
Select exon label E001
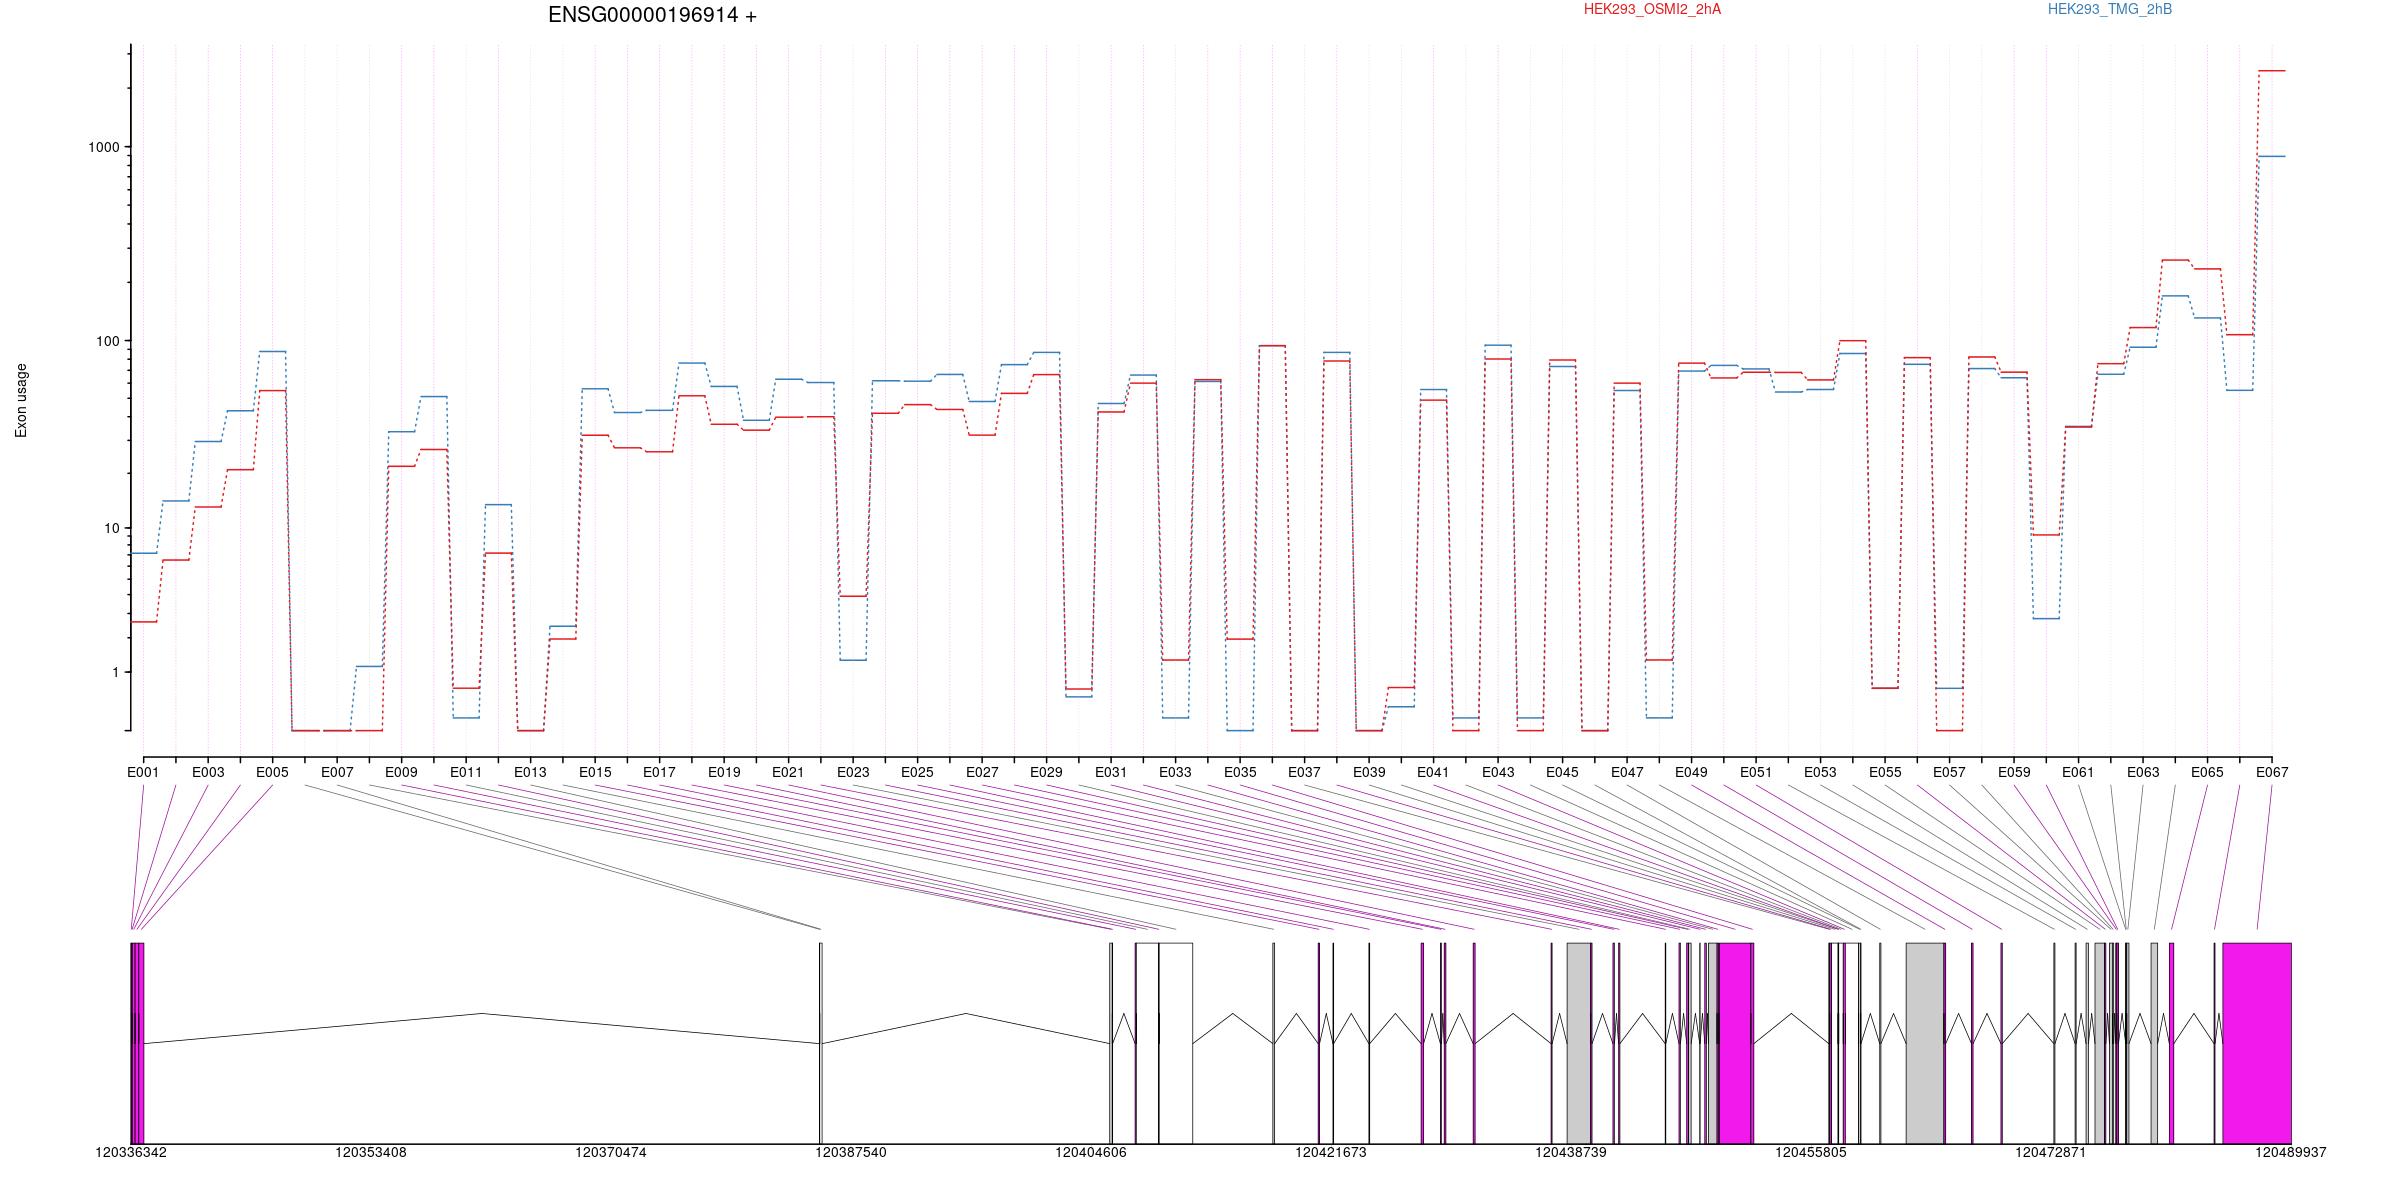click(x=143, y=772)
